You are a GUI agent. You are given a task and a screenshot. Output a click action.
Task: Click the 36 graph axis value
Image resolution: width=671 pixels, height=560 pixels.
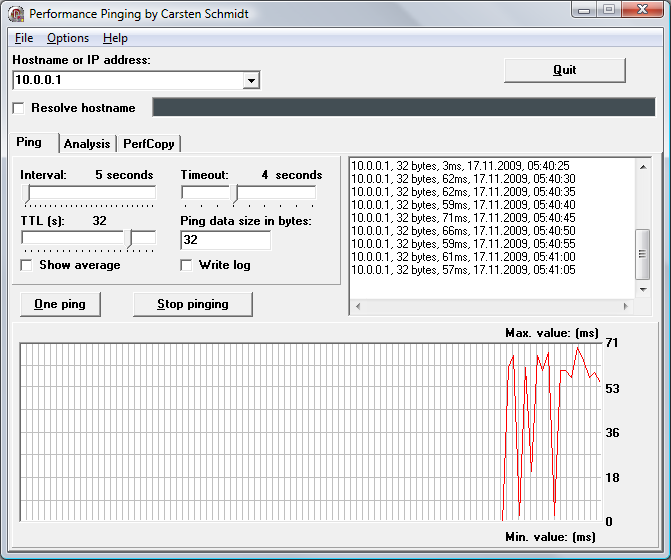[x=612, y=433]
